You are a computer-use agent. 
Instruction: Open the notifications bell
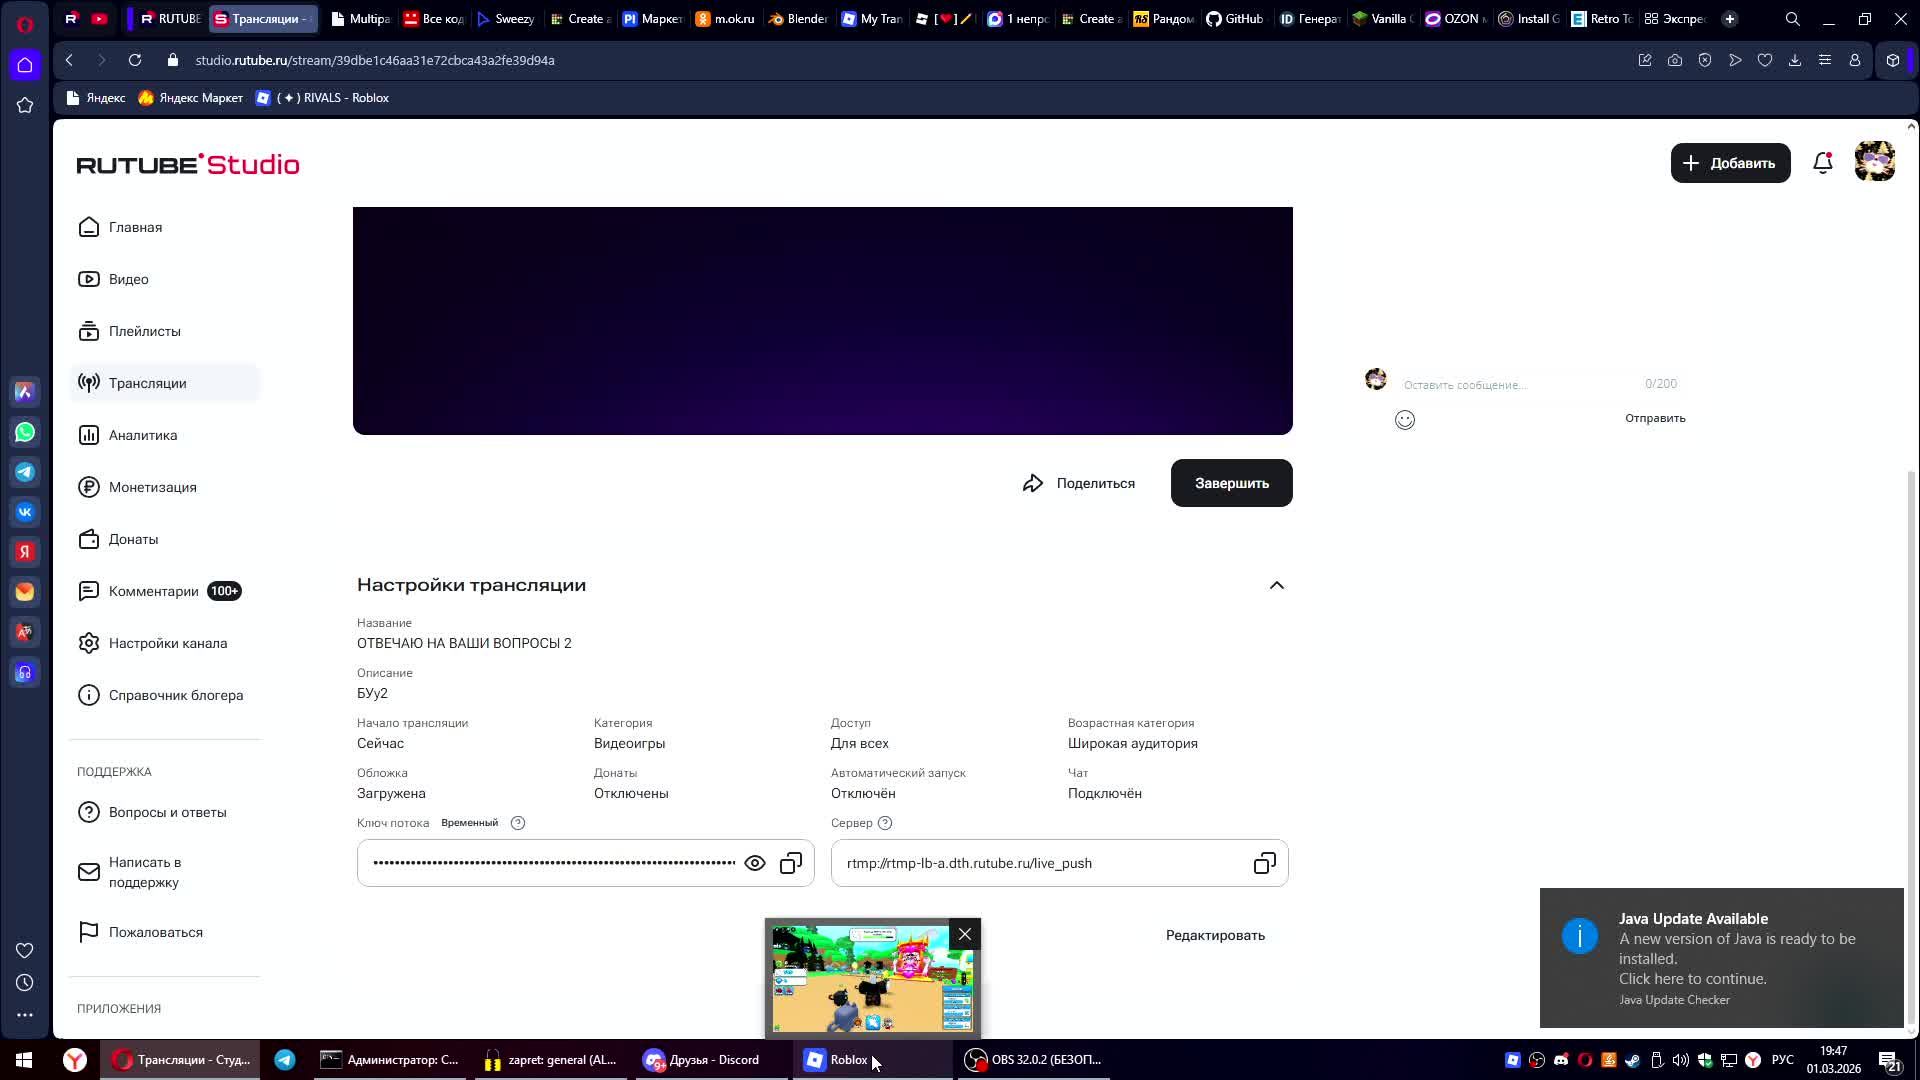pyautogui.click(x=1822, y=163)
